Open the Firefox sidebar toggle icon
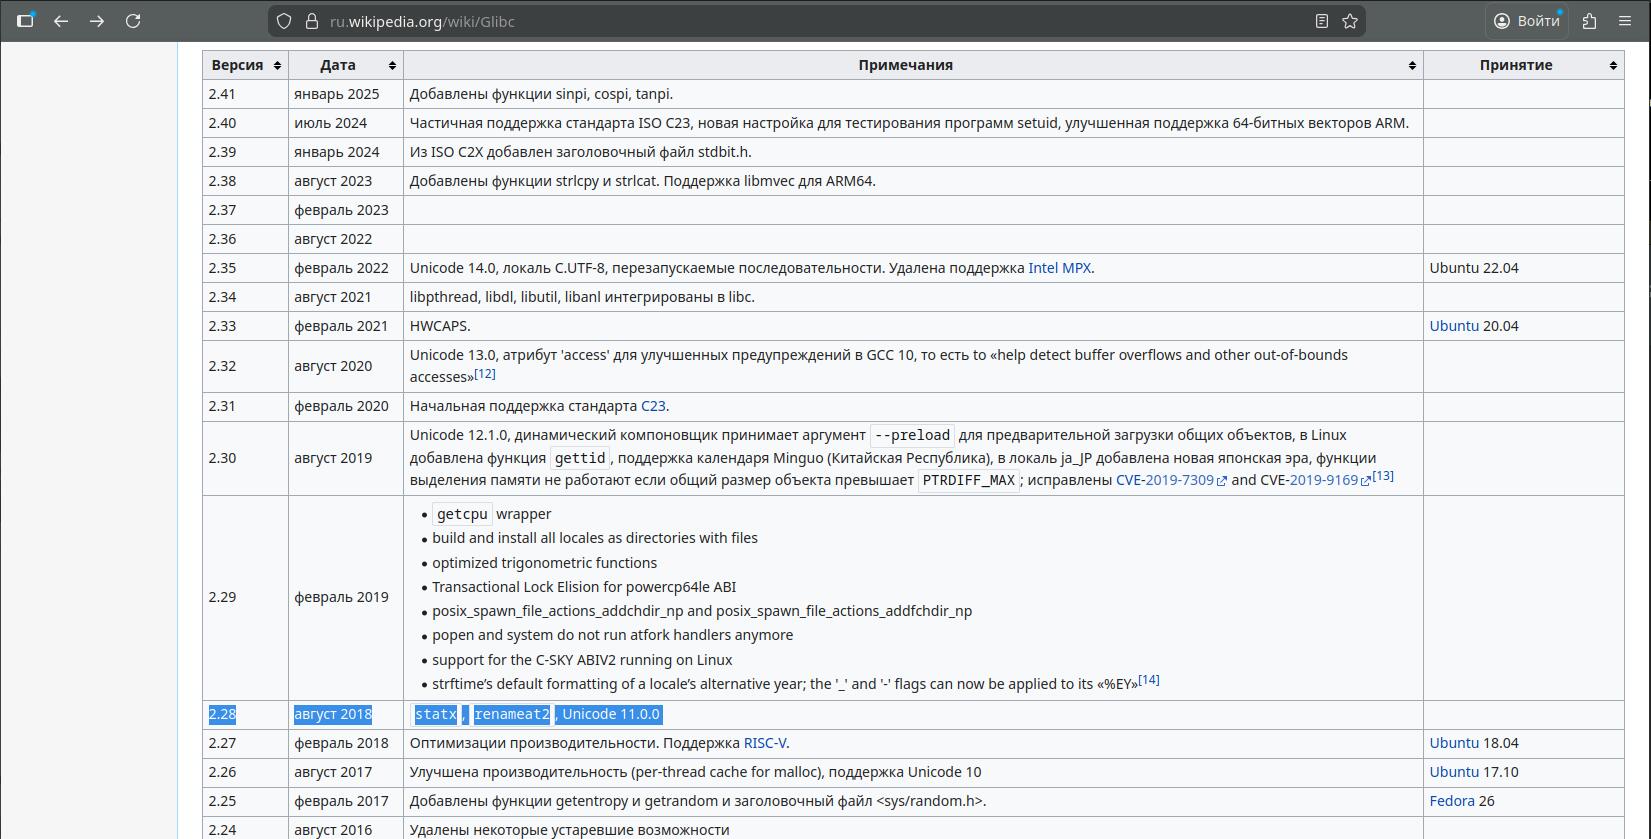 (x=26, y=20)
